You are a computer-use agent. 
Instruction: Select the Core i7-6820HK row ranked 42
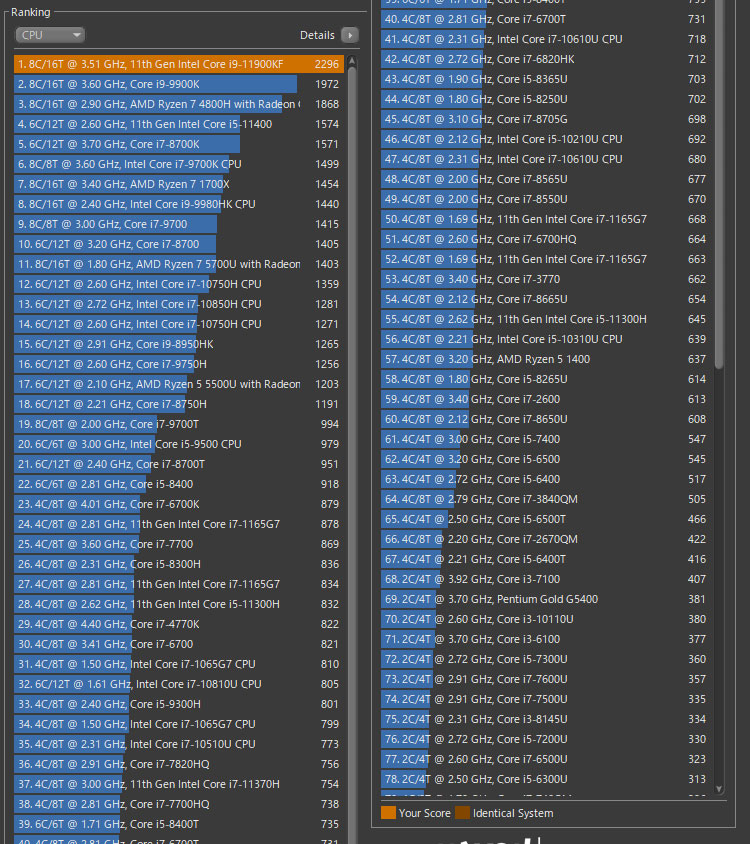pos(545,59)
